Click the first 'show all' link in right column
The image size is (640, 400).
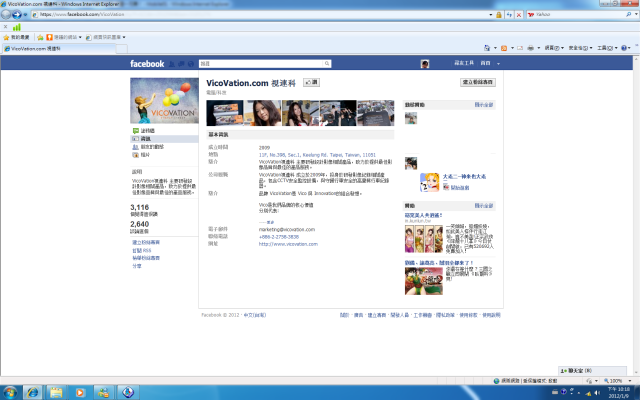pos(484,105)
